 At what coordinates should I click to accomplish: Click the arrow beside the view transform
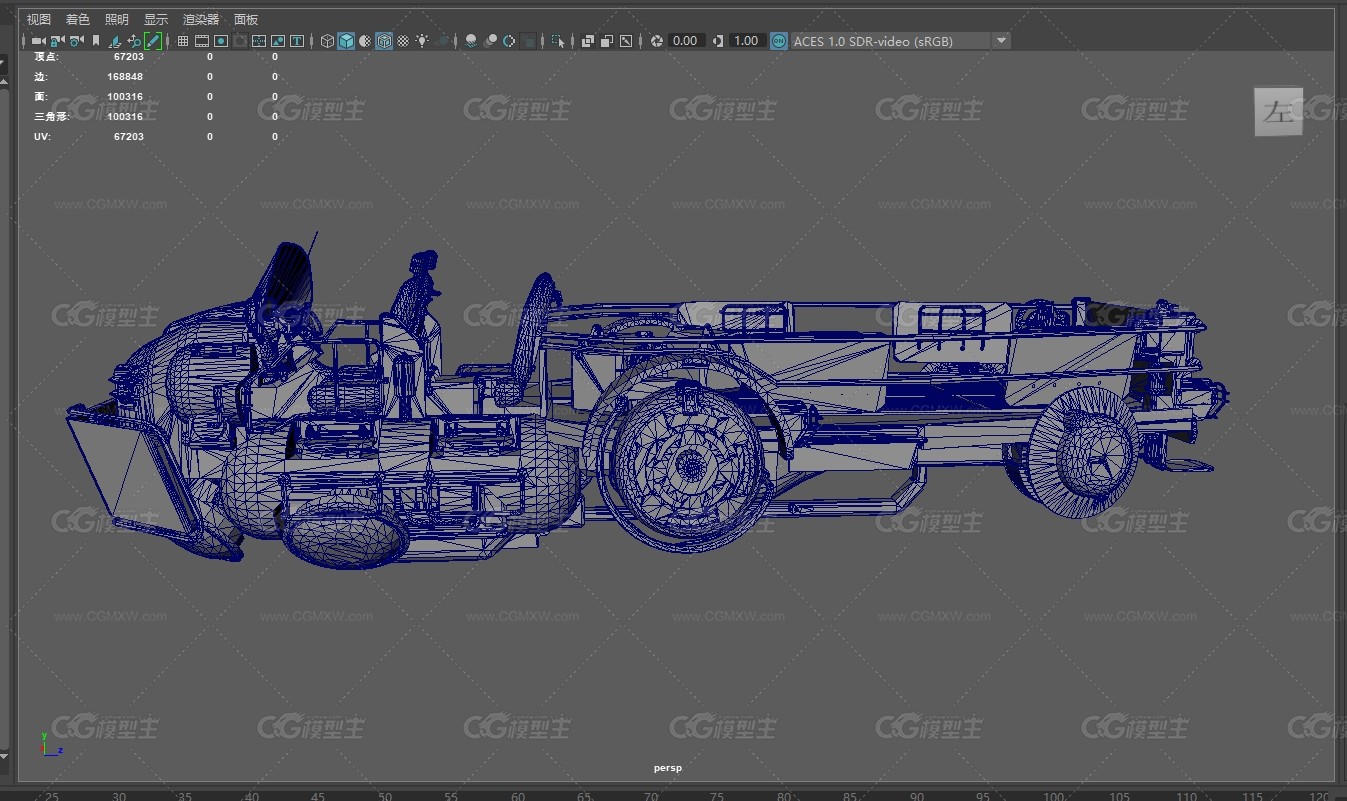[1001, 41]
